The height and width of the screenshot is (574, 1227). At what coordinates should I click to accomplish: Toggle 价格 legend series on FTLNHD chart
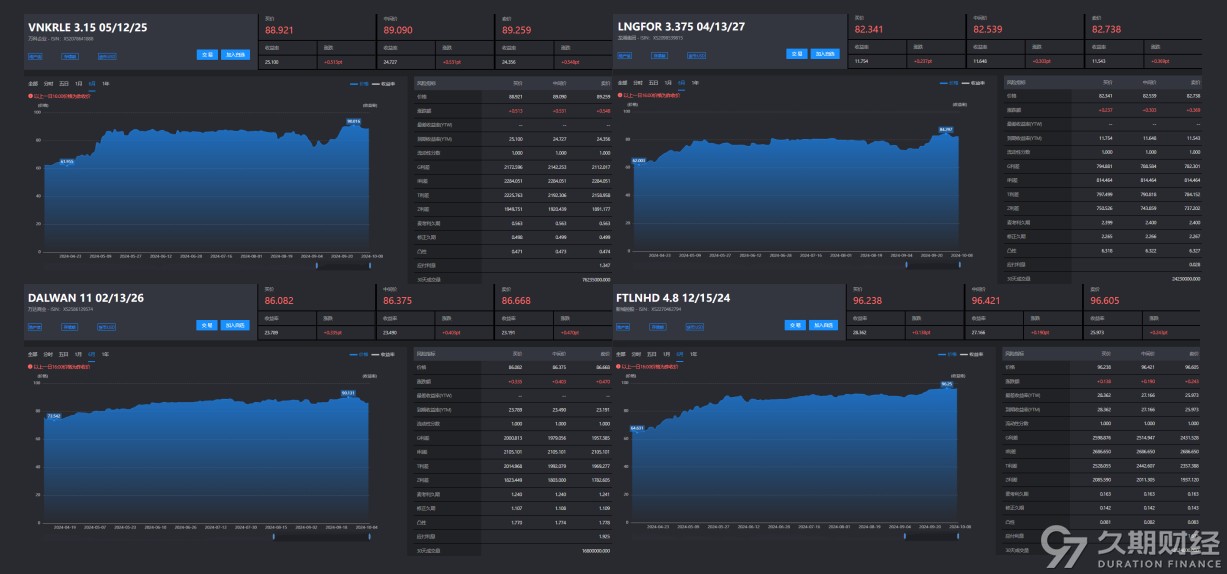(x=950, y=354)
